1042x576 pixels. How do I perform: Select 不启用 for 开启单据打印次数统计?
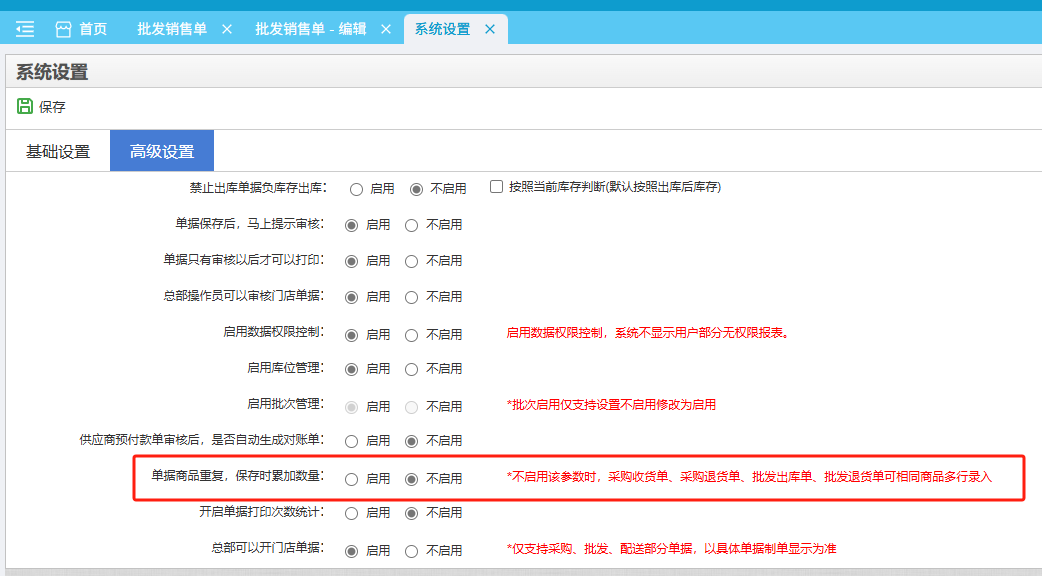(411, 513)
